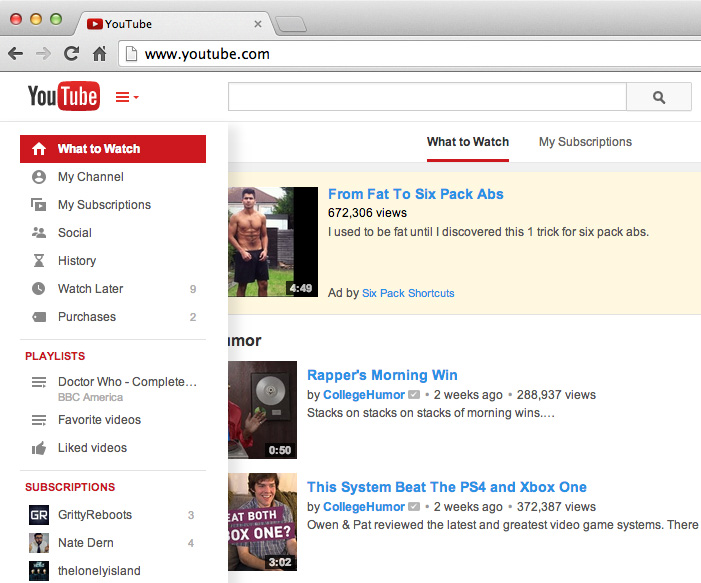Image resolution: width=701 pixels, height=583 pixels.
Task: Open CollegeHumor under PS4 and Xbox video
Action: (364, 507)
